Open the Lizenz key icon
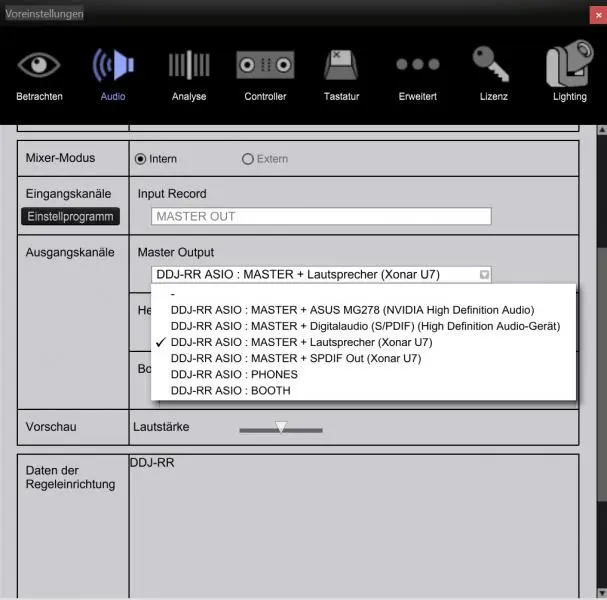 tap(493, 66)
